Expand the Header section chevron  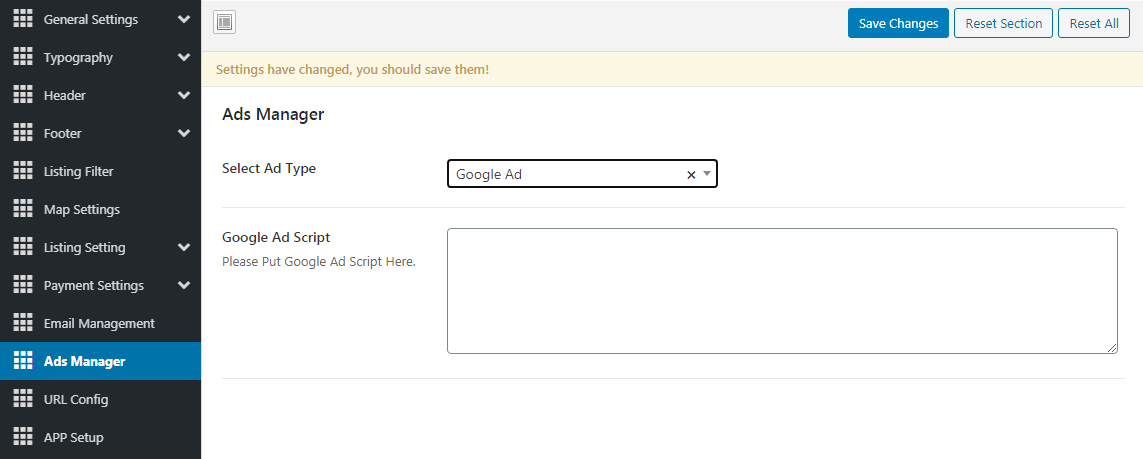tap(183, 95)
